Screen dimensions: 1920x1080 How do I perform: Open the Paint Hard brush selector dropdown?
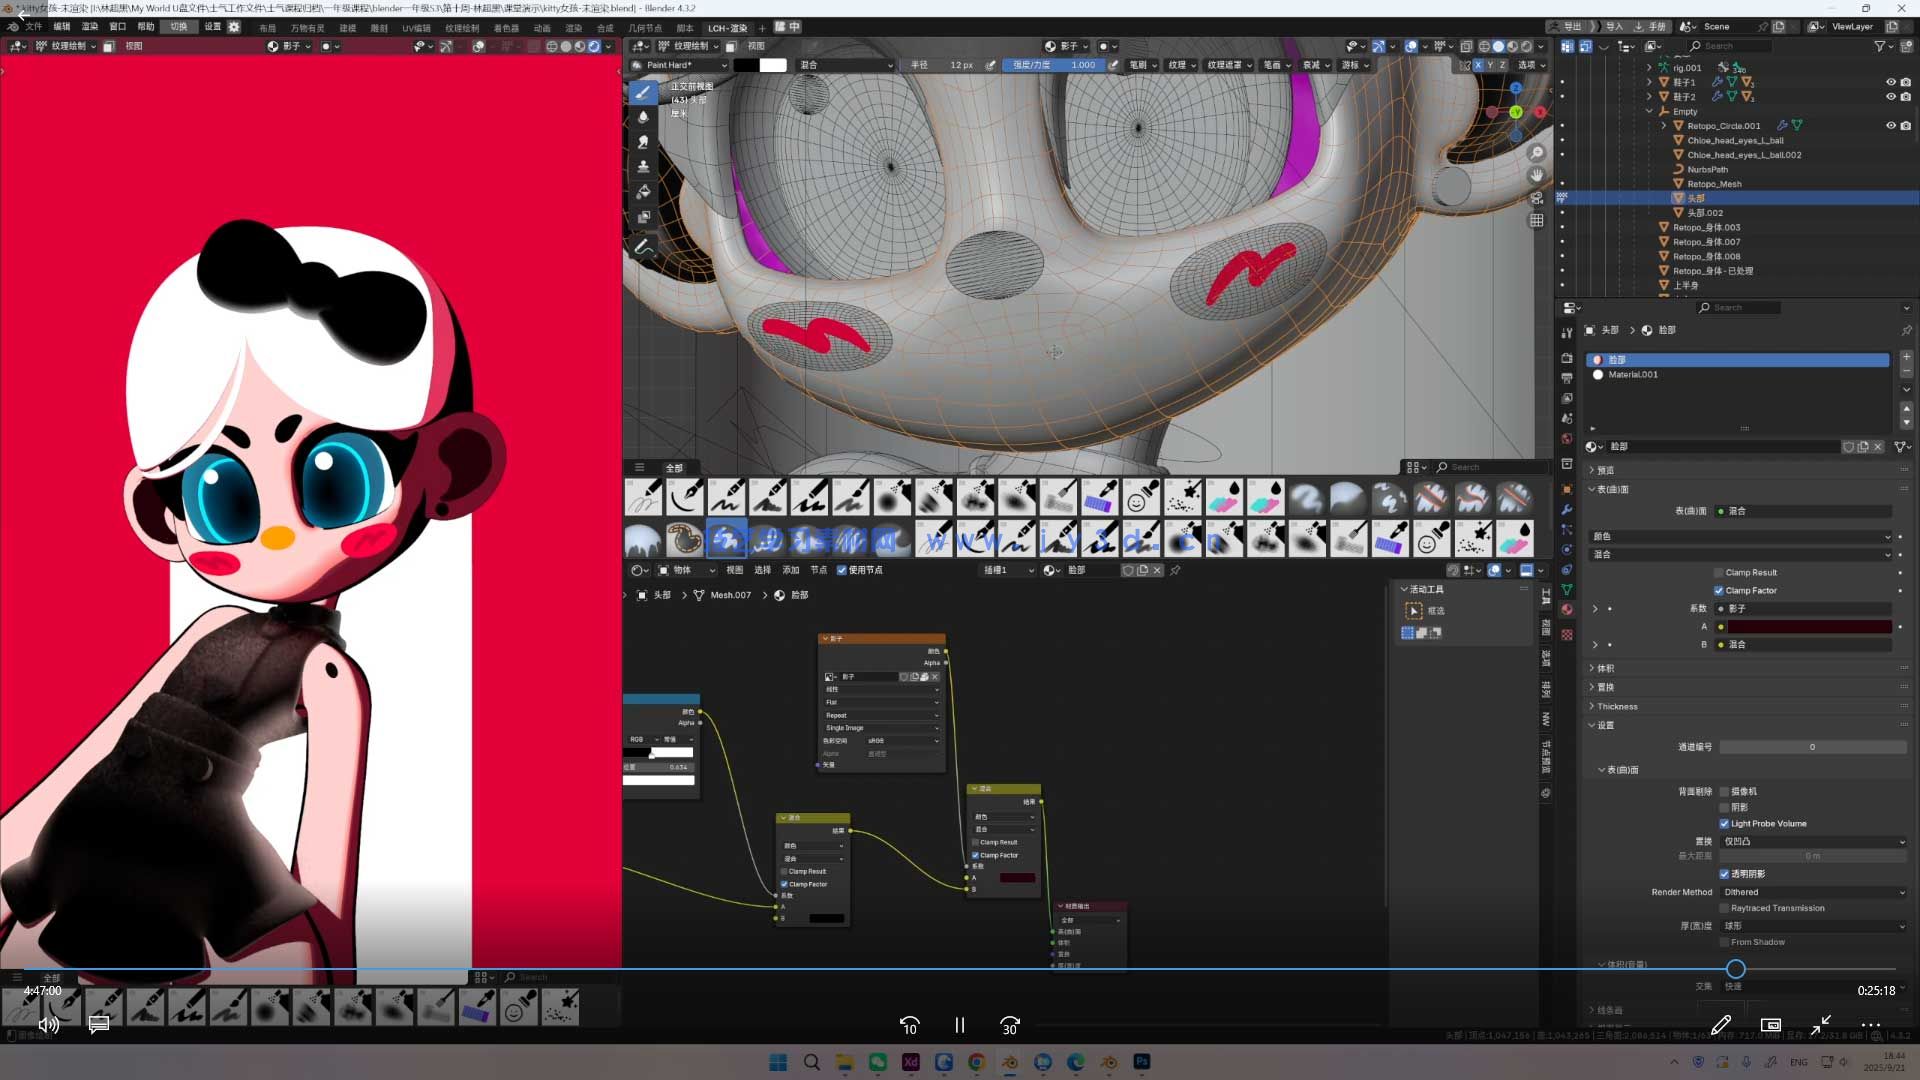pyautogui.click(x=680, y=65)
